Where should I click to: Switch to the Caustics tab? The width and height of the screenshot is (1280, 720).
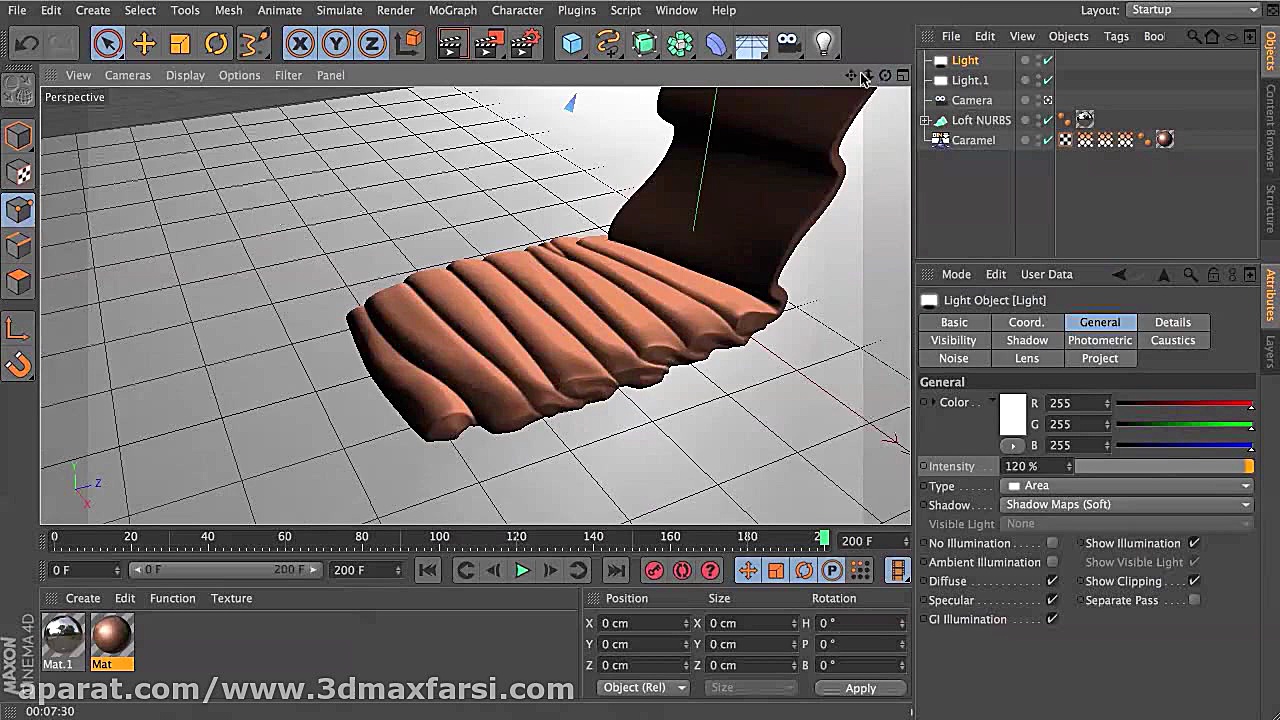pyautogui.click(x=1172, y=340)
